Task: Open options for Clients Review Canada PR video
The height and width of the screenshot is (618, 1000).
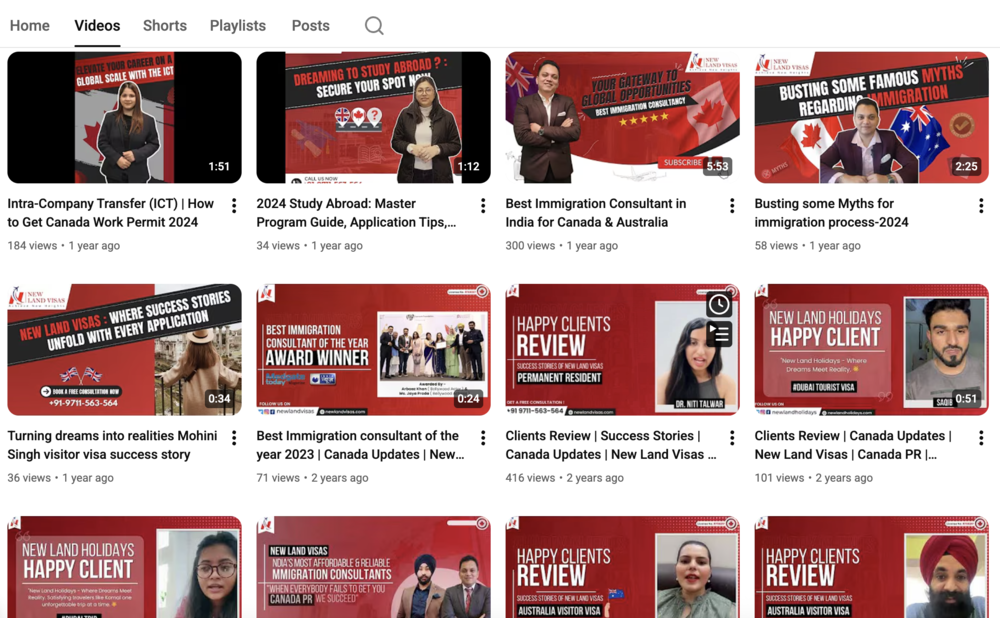Action: (x=981, y=438)
